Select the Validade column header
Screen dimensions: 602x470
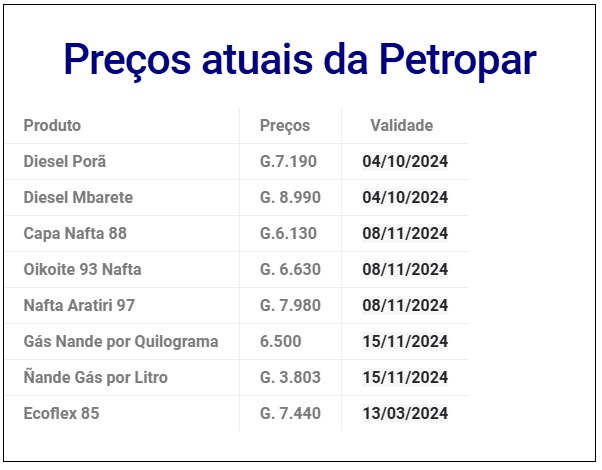coord(402,126)
